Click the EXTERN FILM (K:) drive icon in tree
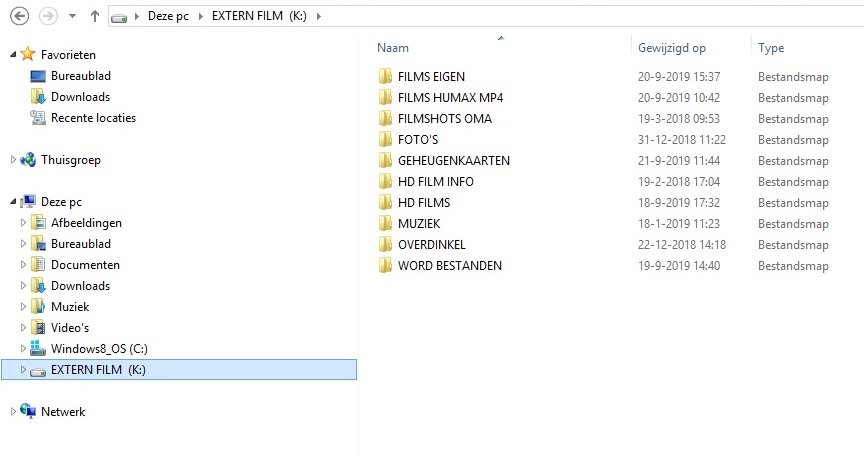The height and width of the screenshot is (456, 864). click(x=38, y=371)
